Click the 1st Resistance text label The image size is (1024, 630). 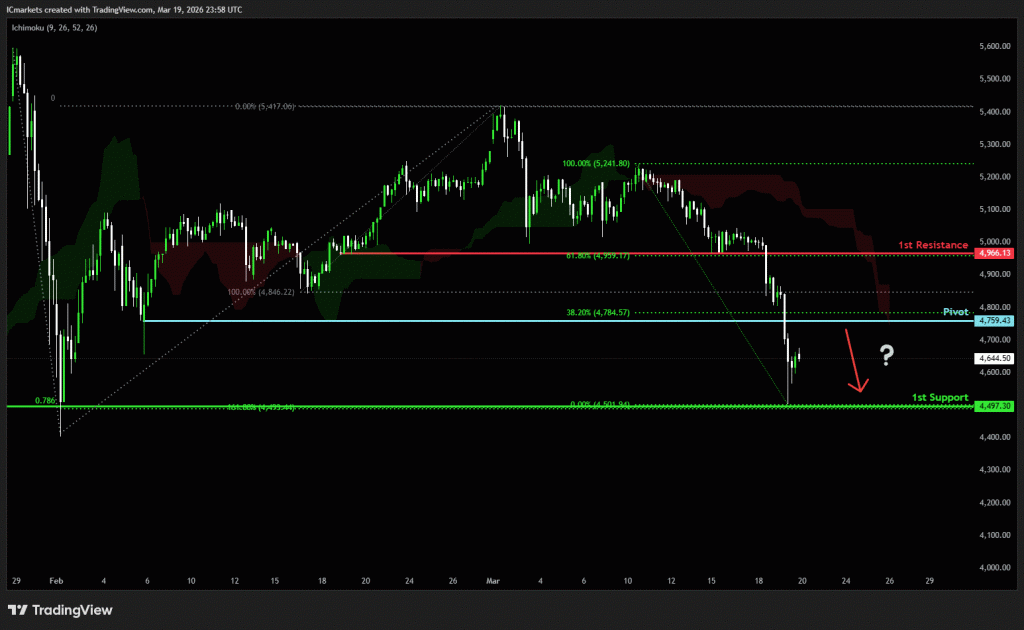932,245
